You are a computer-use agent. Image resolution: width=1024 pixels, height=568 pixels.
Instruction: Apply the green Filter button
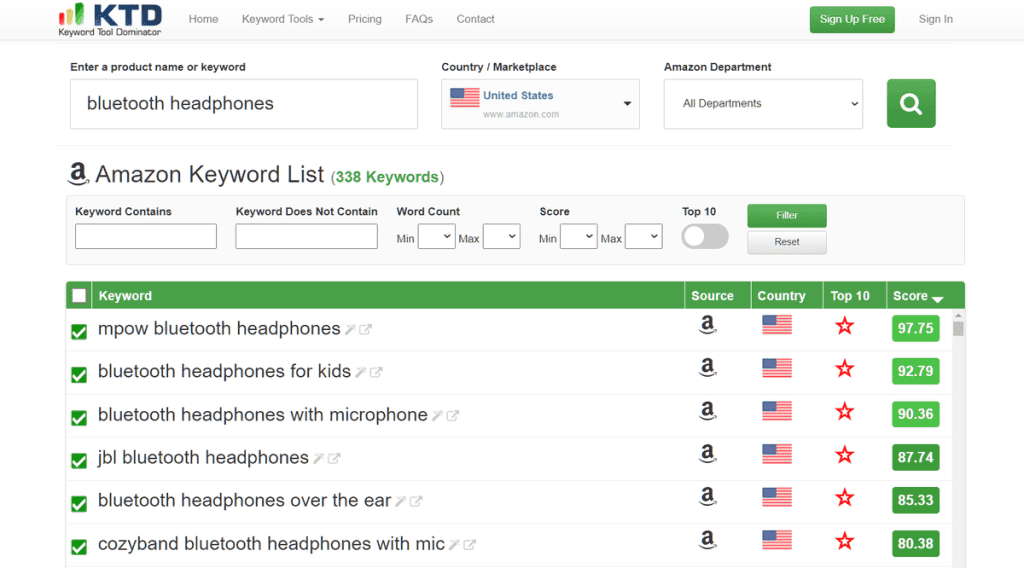(786, 215)
